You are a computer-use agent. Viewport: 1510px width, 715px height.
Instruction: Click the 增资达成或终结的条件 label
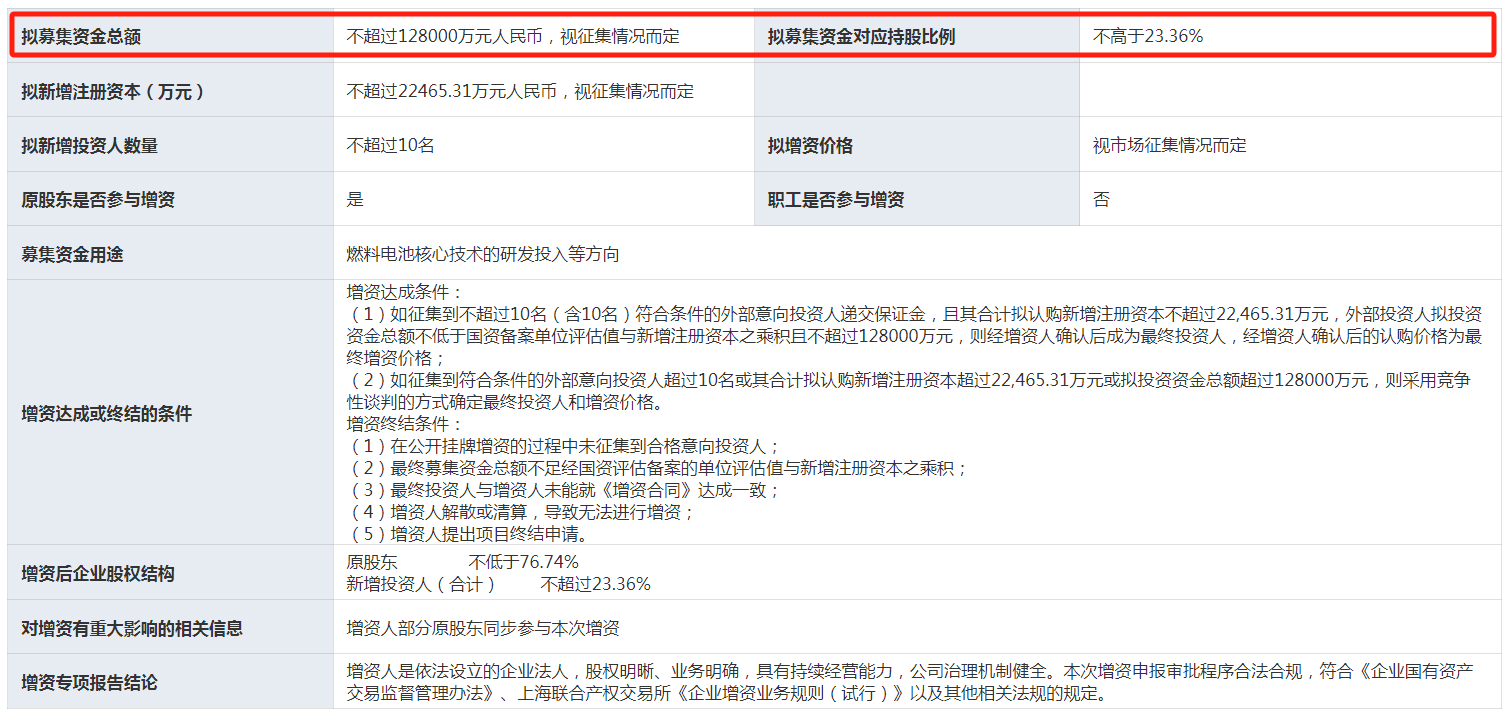107,413
